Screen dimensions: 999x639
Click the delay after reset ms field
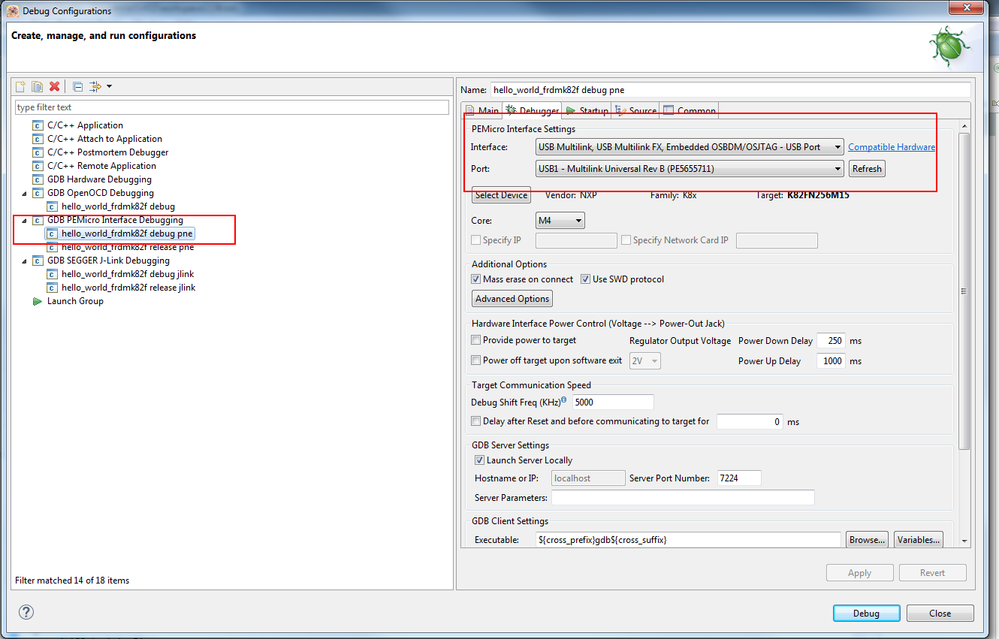pyautogui.click(x=750, y=422)
